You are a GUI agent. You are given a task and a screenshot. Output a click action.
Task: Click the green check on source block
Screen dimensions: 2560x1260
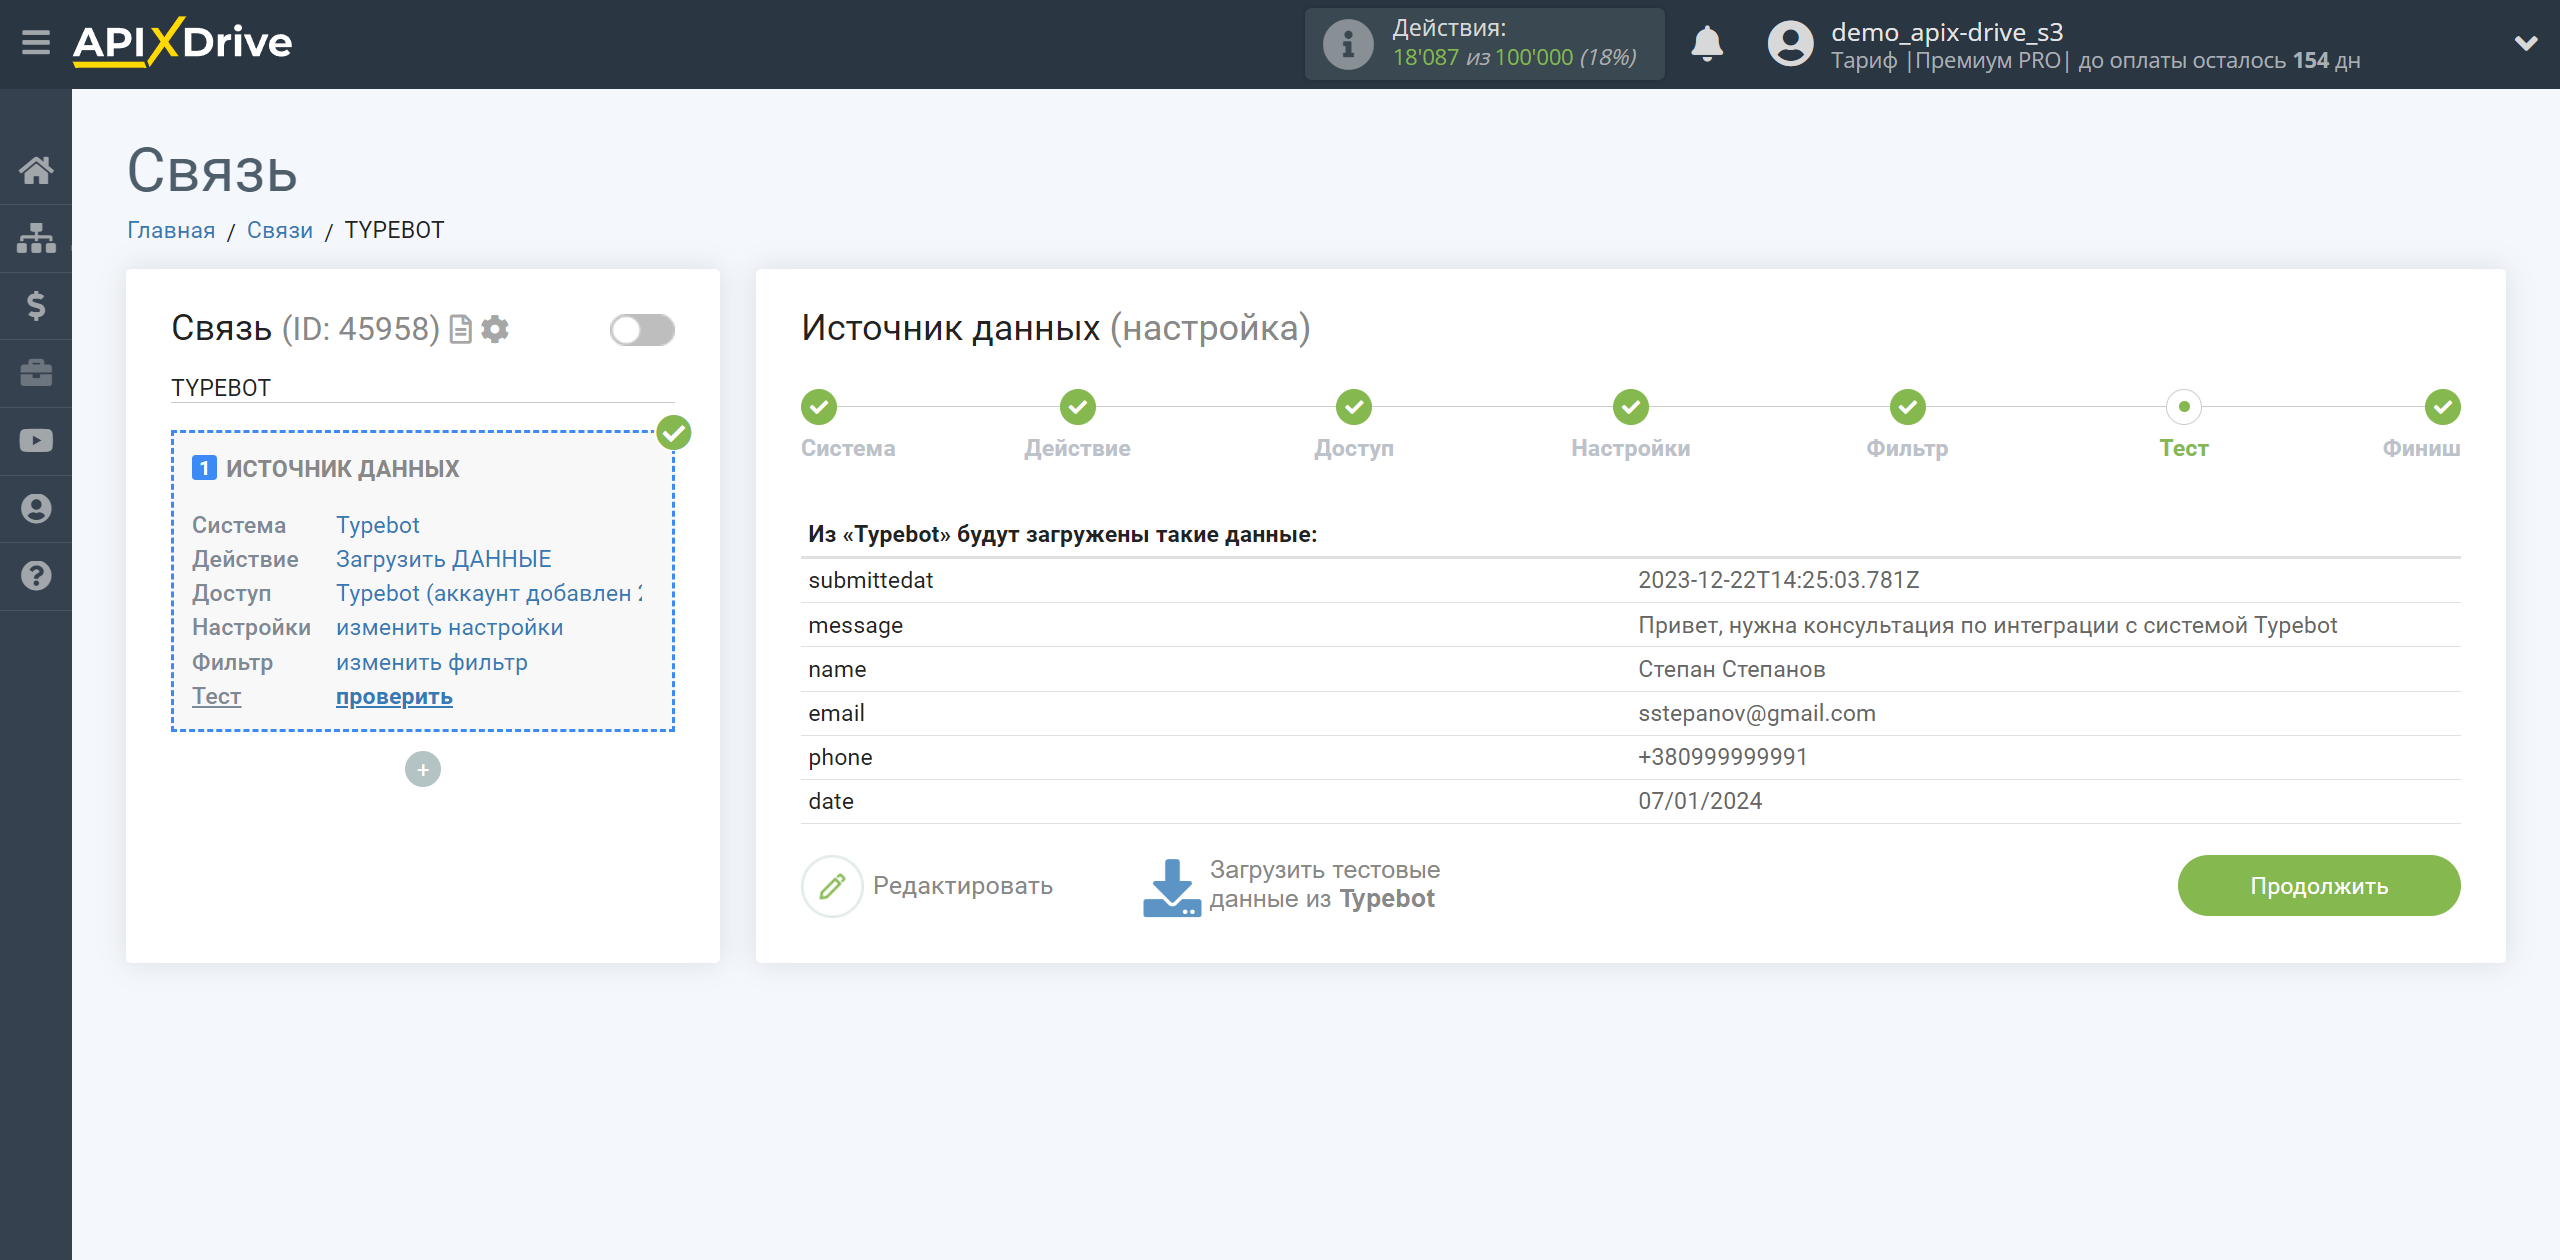[x=674, y=433]
